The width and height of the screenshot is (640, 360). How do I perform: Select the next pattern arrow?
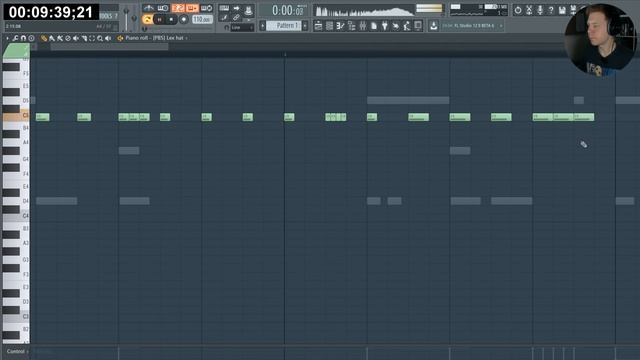coord(305,26)
